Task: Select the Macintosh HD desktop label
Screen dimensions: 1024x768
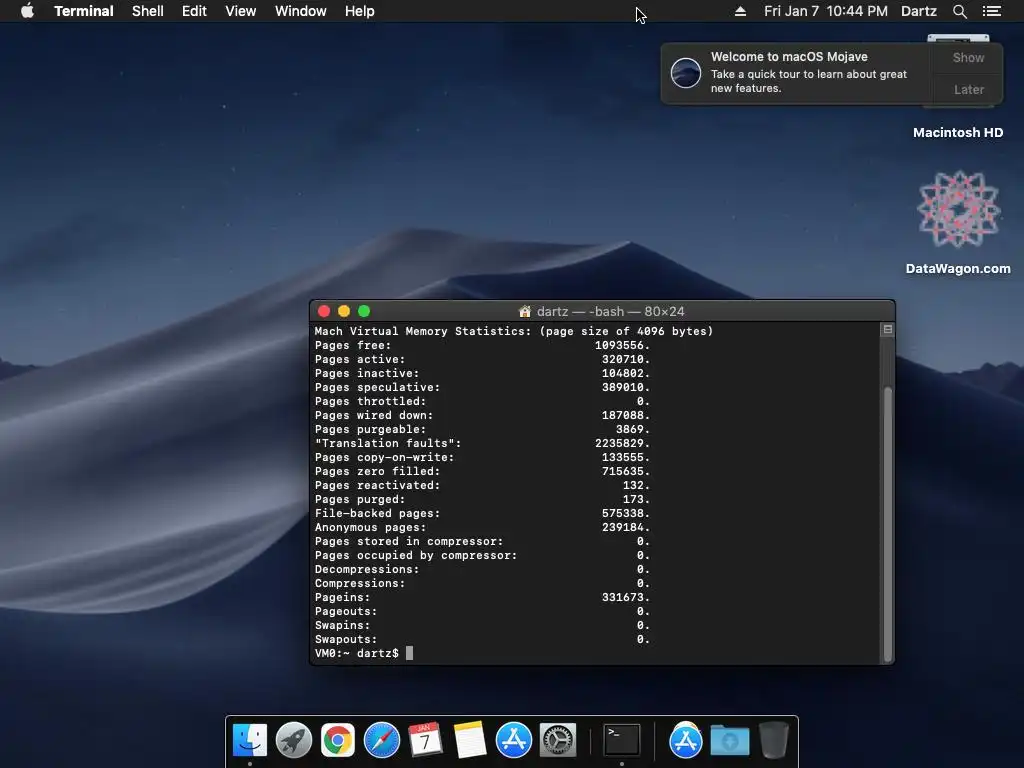Action: (957, 133)
